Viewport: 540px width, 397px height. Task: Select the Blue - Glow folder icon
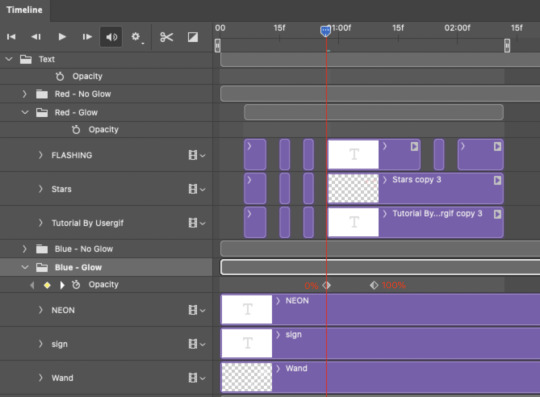pos(42,267)
